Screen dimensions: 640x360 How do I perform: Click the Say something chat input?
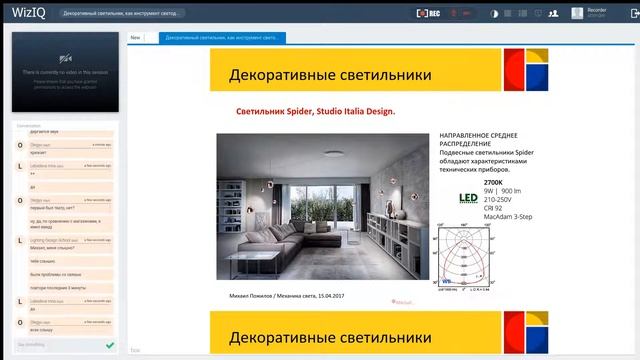click(60, 345)
